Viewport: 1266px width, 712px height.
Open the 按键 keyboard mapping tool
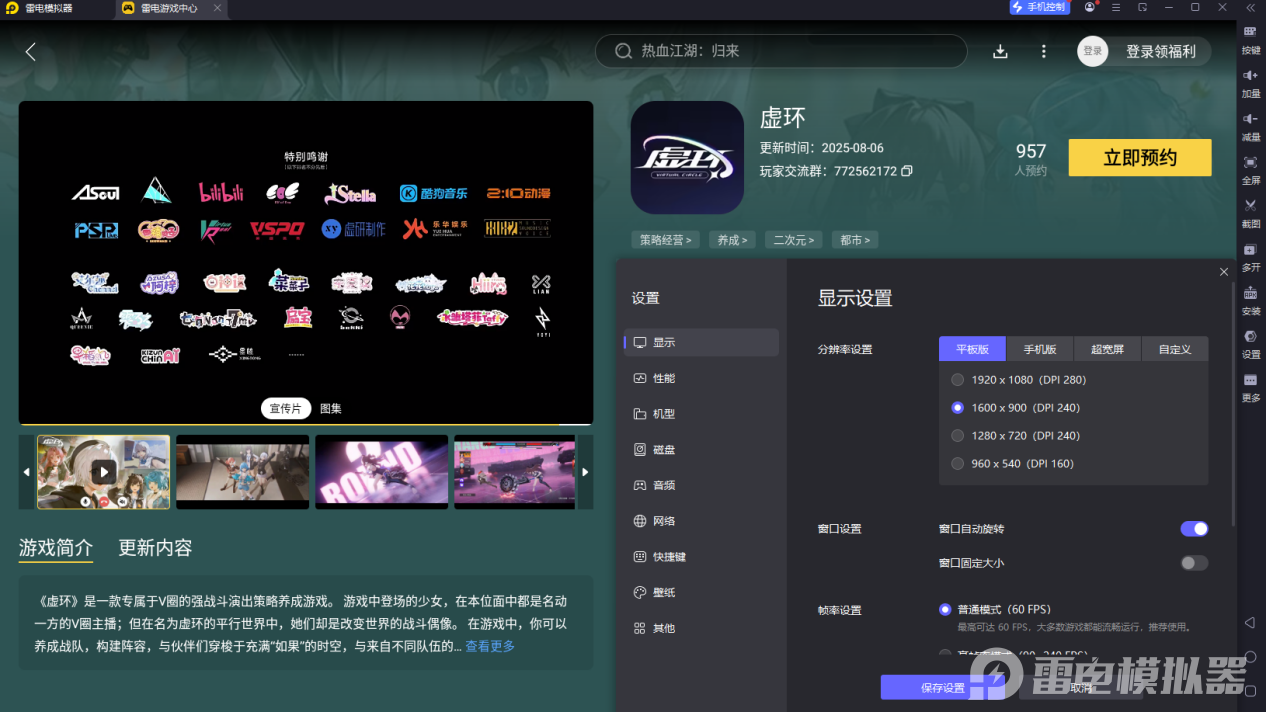(x=1250, y=38)
